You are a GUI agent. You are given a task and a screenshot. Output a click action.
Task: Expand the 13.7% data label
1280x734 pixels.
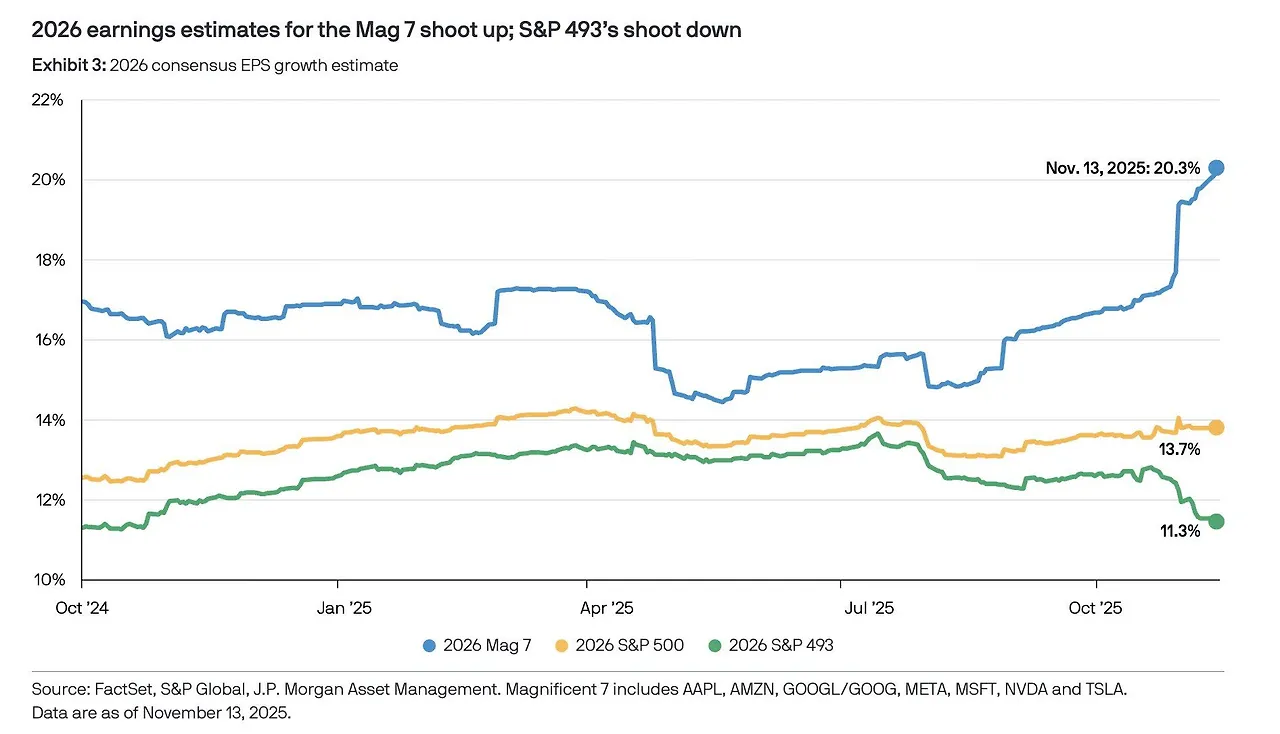tap(1180, 450)
